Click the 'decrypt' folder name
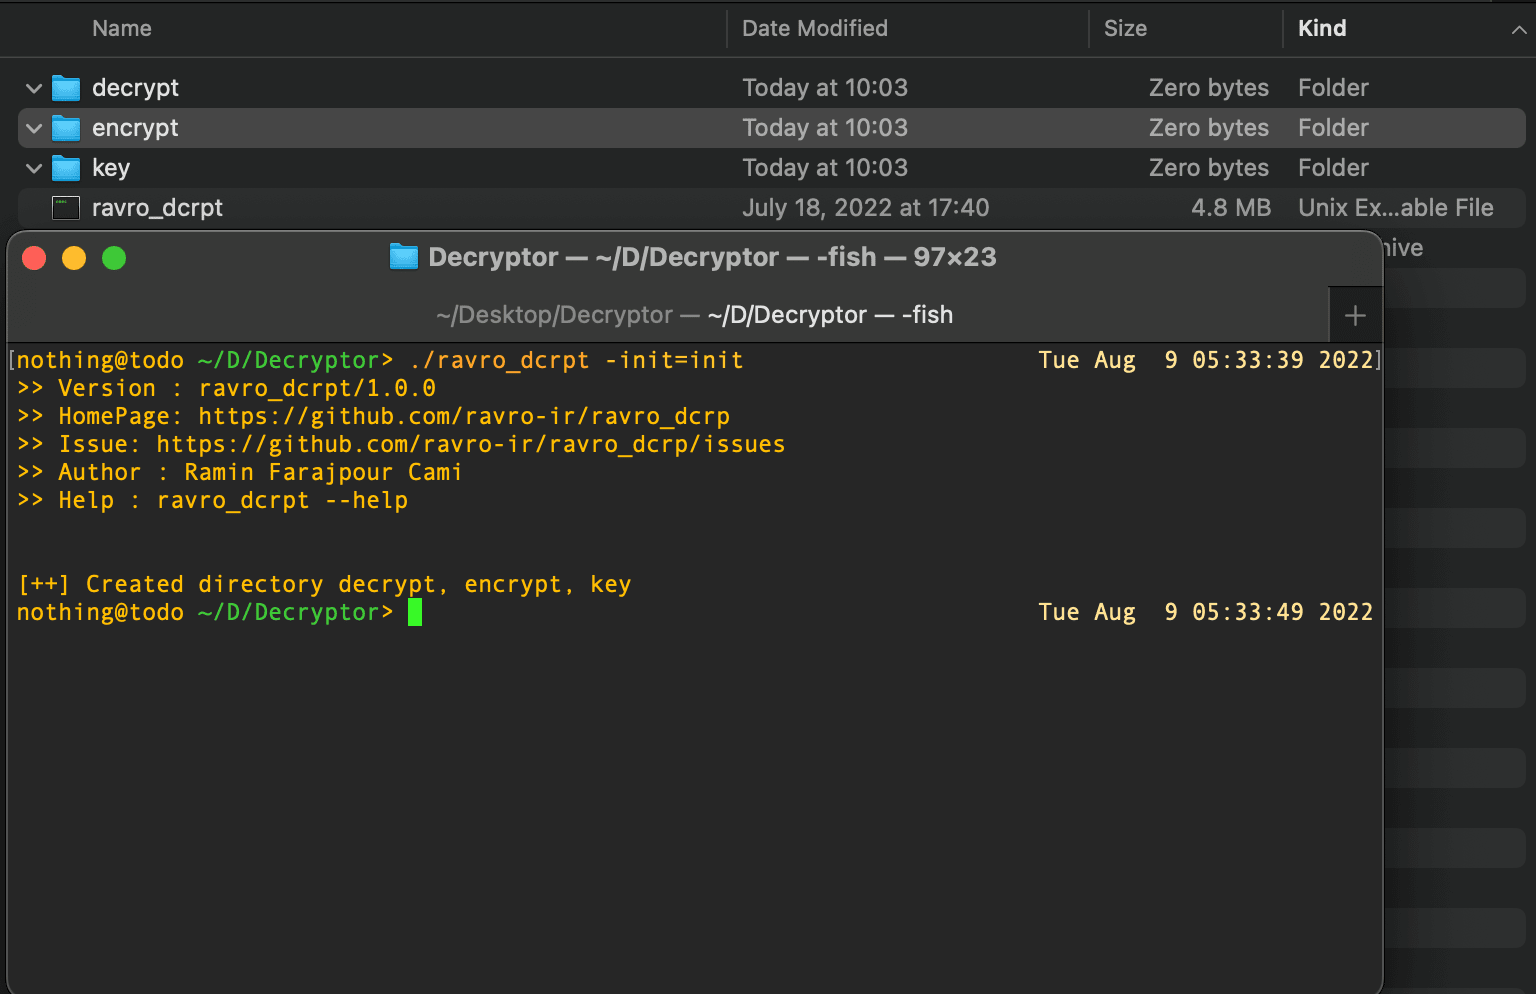This screenshot has width=1536, height=994. coord(135,88)
